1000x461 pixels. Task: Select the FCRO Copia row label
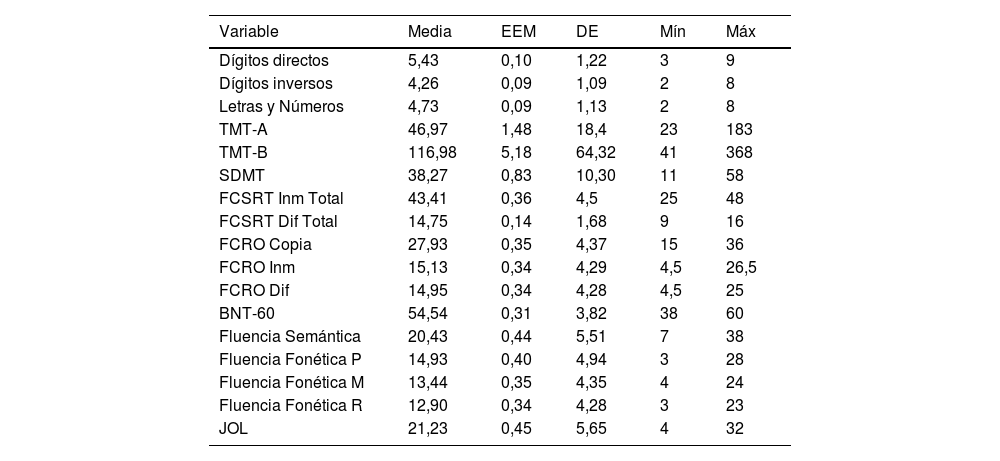pyautogui.click(x=265, y=244)
